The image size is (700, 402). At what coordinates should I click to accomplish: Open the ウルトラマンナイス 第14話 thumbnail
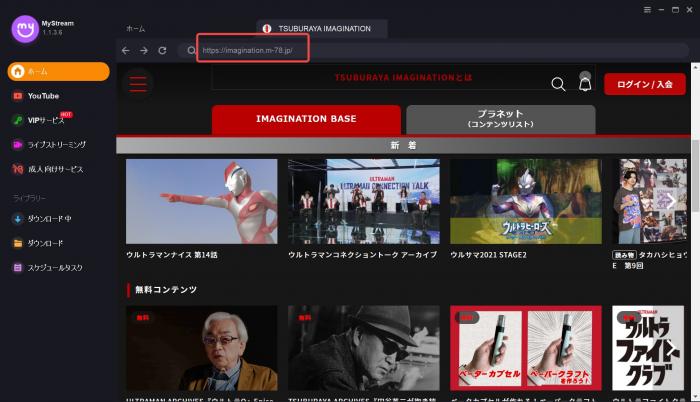(x=202, y=201)
